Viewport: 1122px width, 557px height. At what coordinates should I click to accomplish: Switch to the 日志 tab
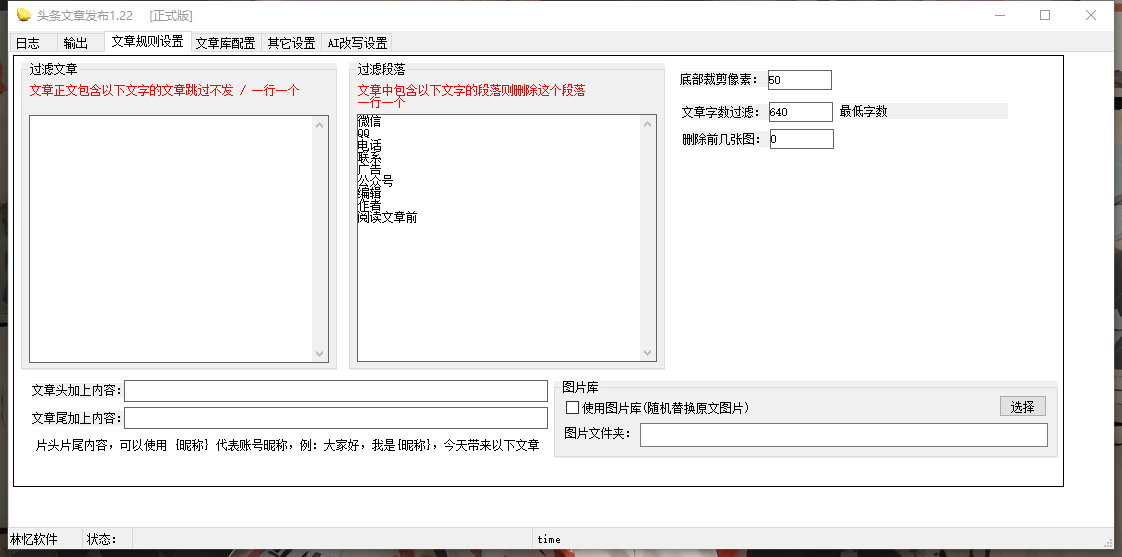[28, 43]
